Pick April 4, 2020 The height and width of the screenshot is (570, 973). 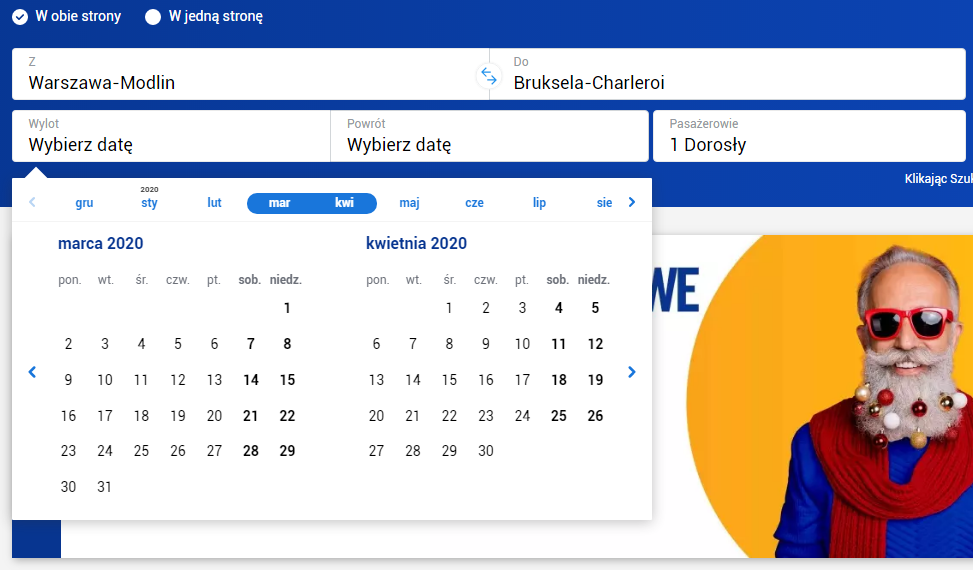pyautogui.click(x=558, y=308)
